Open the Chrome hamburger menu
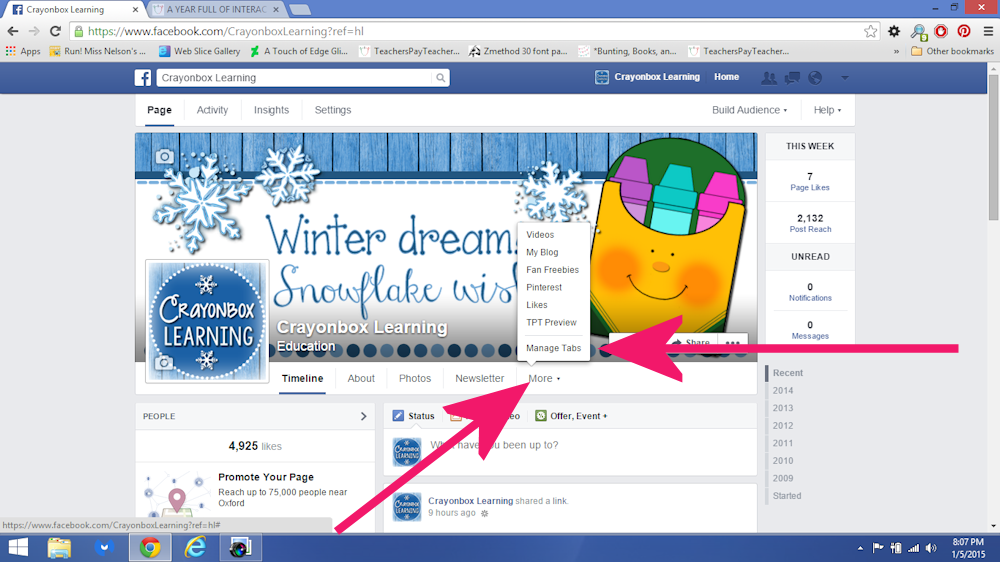Image resolution: width=1000 pixels, height=562 pixels. (x=988, y=31)
